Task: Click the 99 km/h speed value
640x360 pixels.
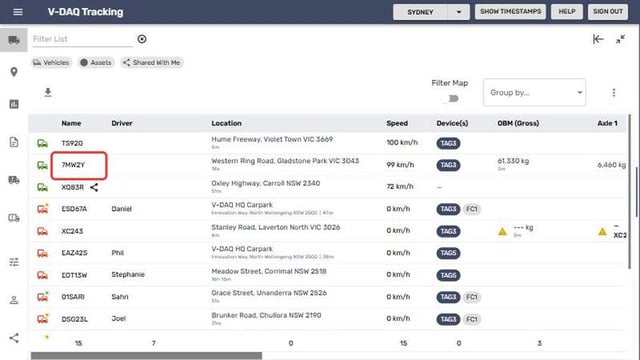Action: coord(400,165)
